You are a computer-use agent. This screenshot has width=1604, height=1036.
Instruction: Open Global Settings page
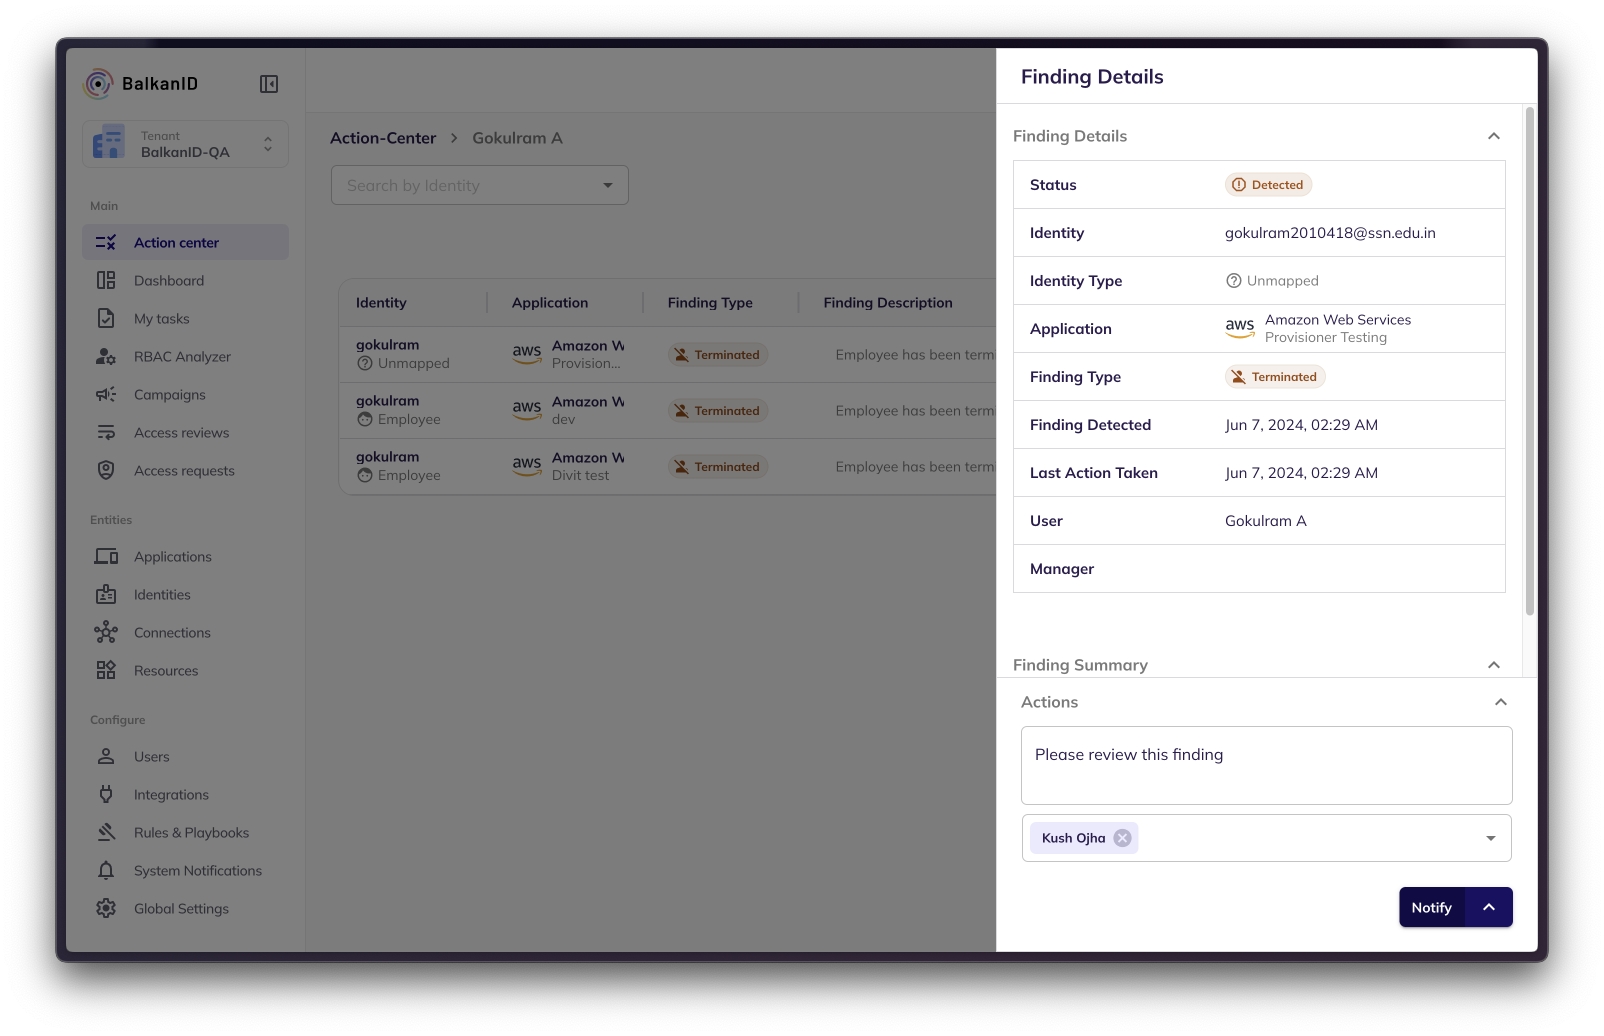pos(185,908)
